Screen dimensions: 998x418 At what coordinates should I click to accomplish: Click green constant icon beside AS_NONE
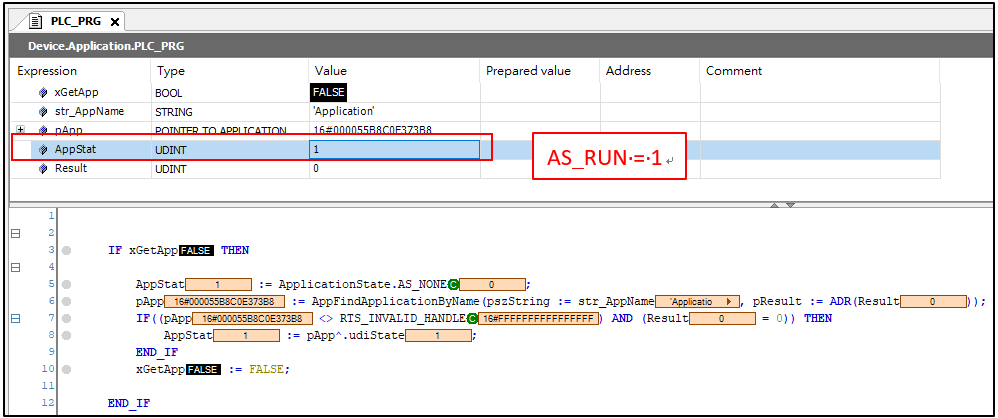point(453,284)
